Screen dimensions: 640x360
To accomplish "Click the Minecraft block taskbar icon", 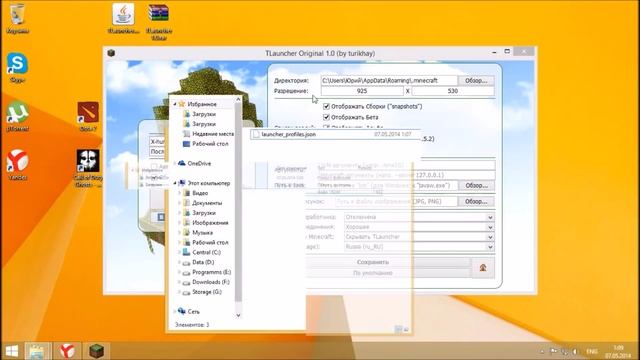I will click(97, 351).
